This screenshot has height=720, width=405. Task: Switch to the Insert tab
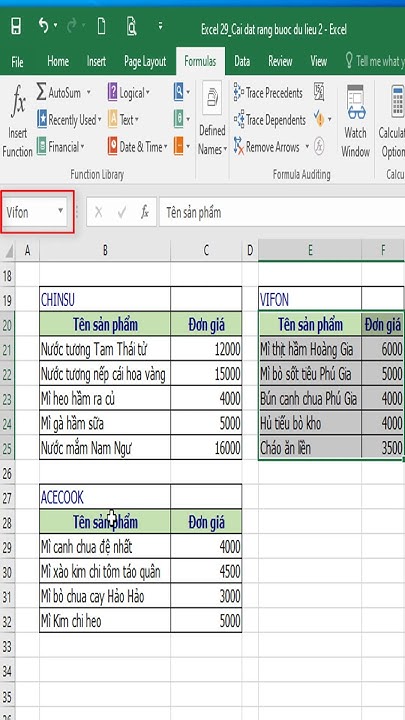coord(96,62)
